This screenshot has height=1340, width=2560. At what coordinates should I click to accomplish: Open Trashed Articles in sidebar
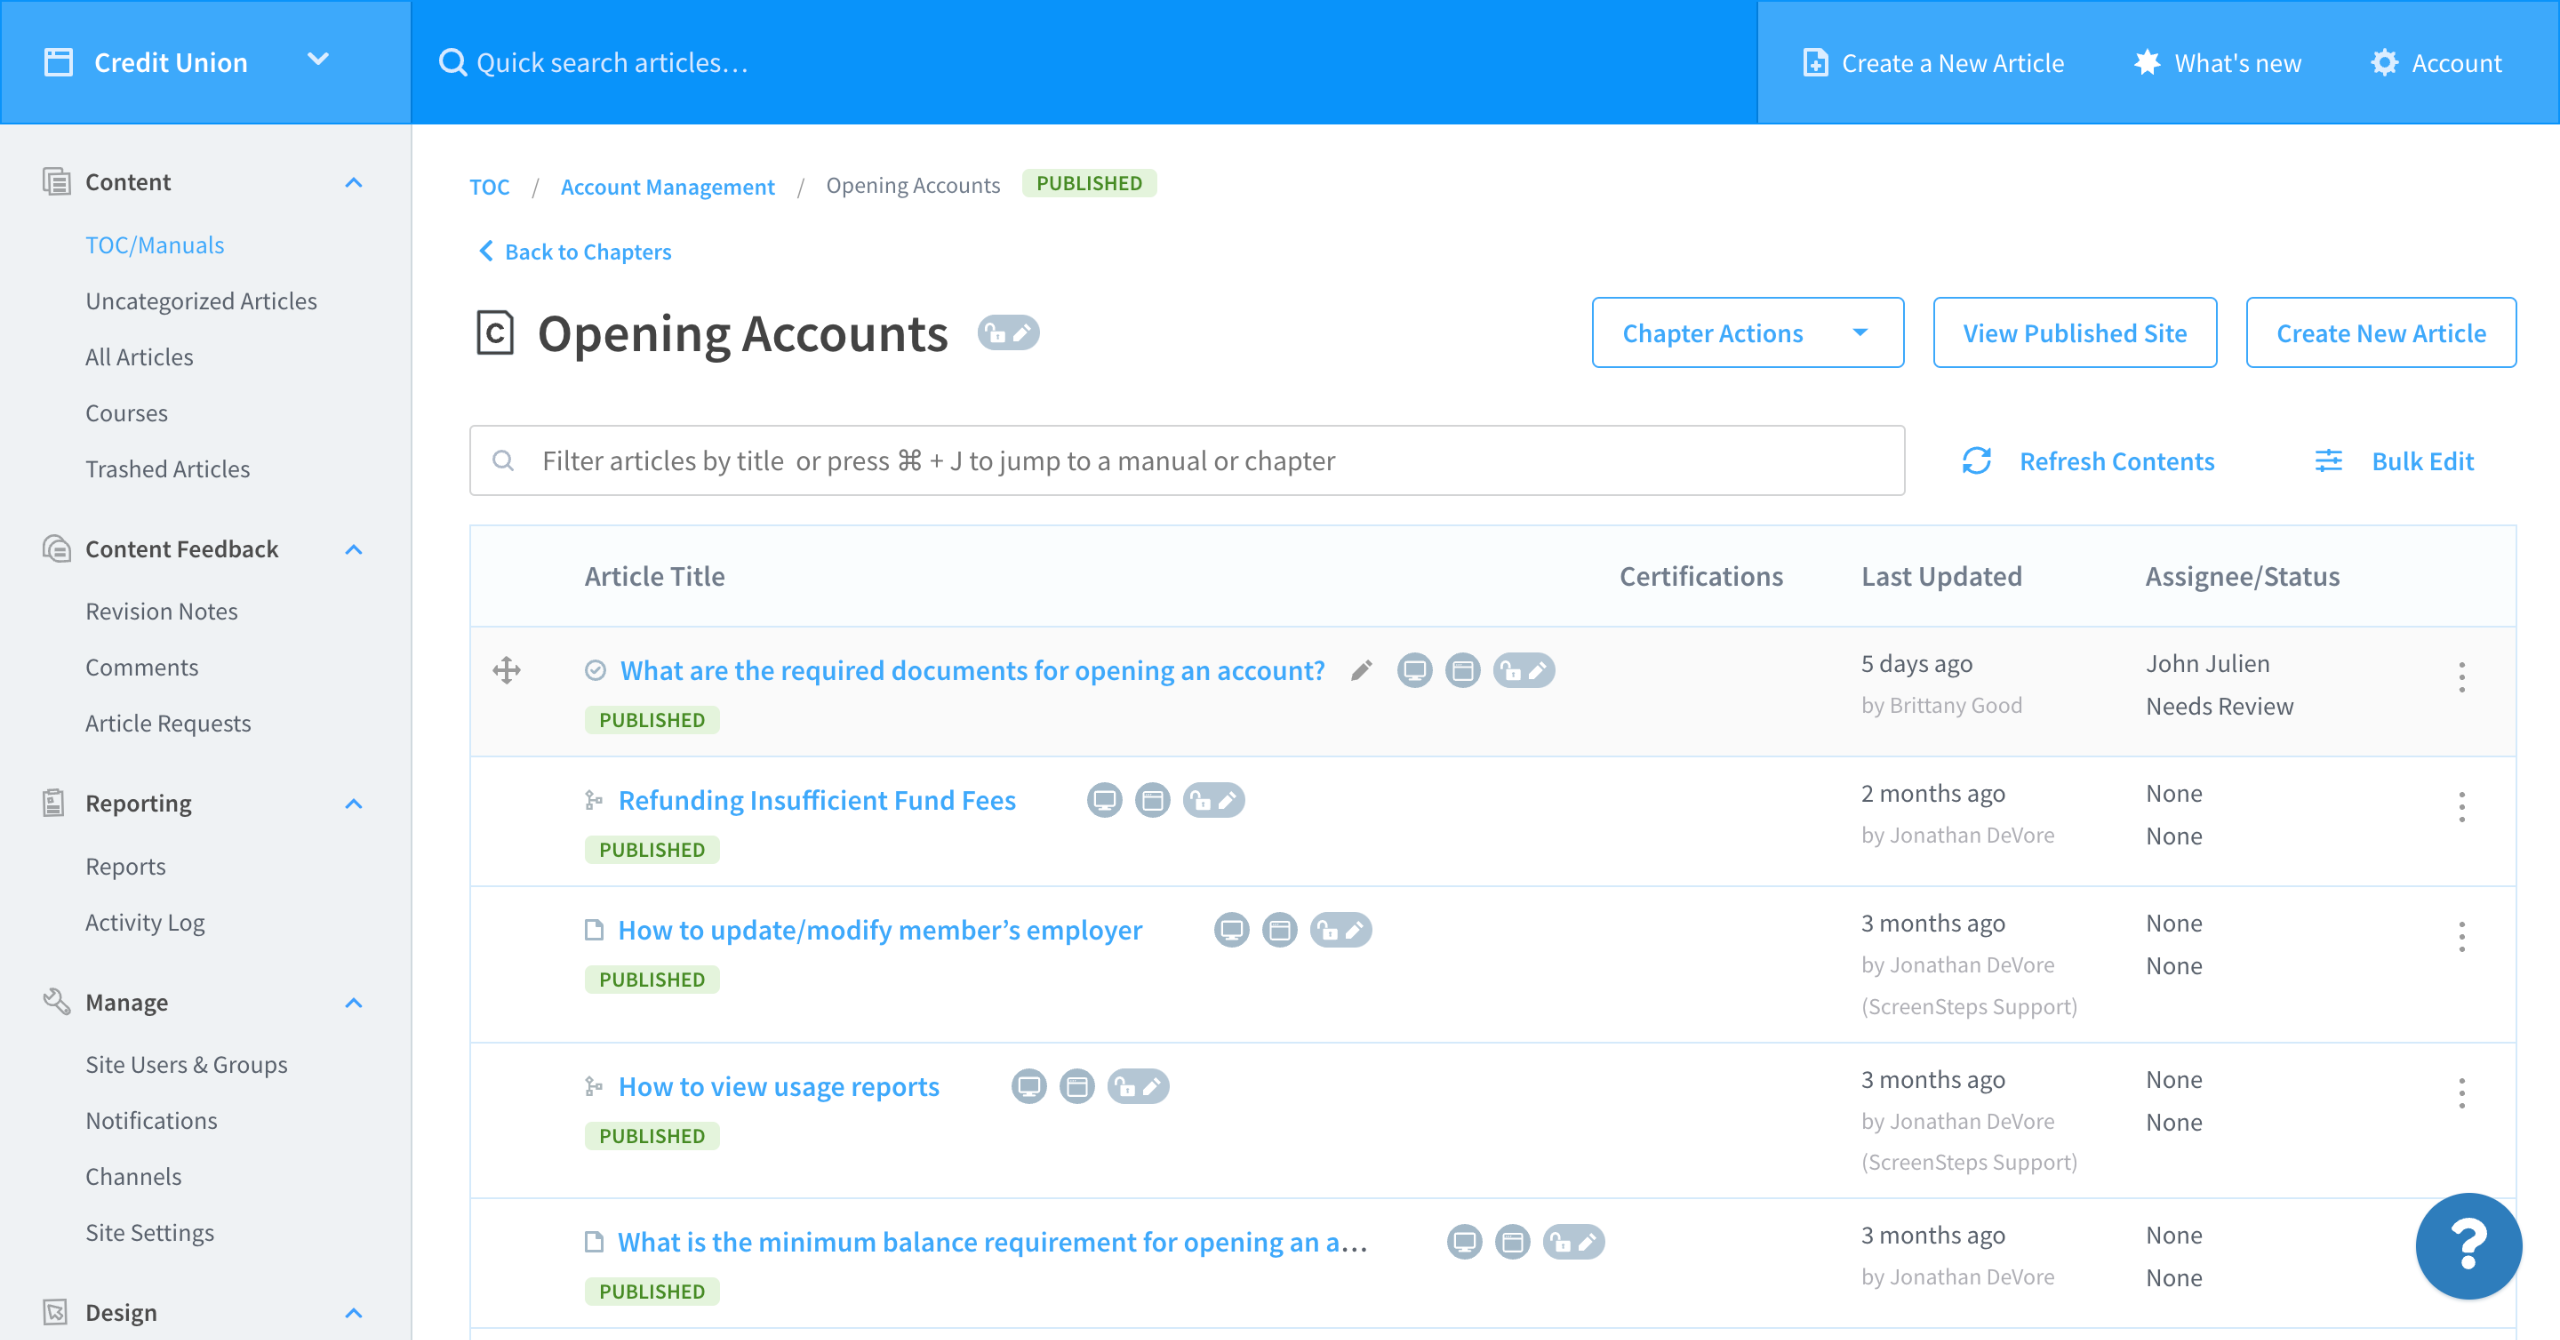click(167, 469)
